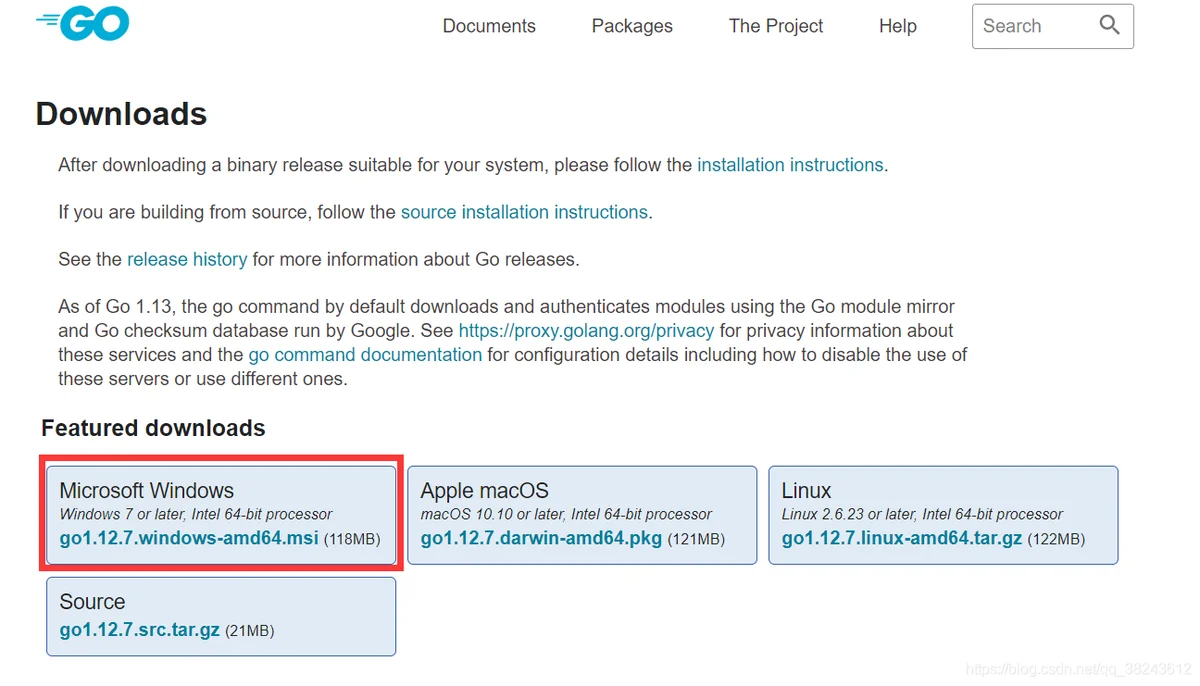The height and width of the screenshot is (686, 1200).
Task: Download go1.12.7.windows-amd64.msi
Action: coord(189,538)
